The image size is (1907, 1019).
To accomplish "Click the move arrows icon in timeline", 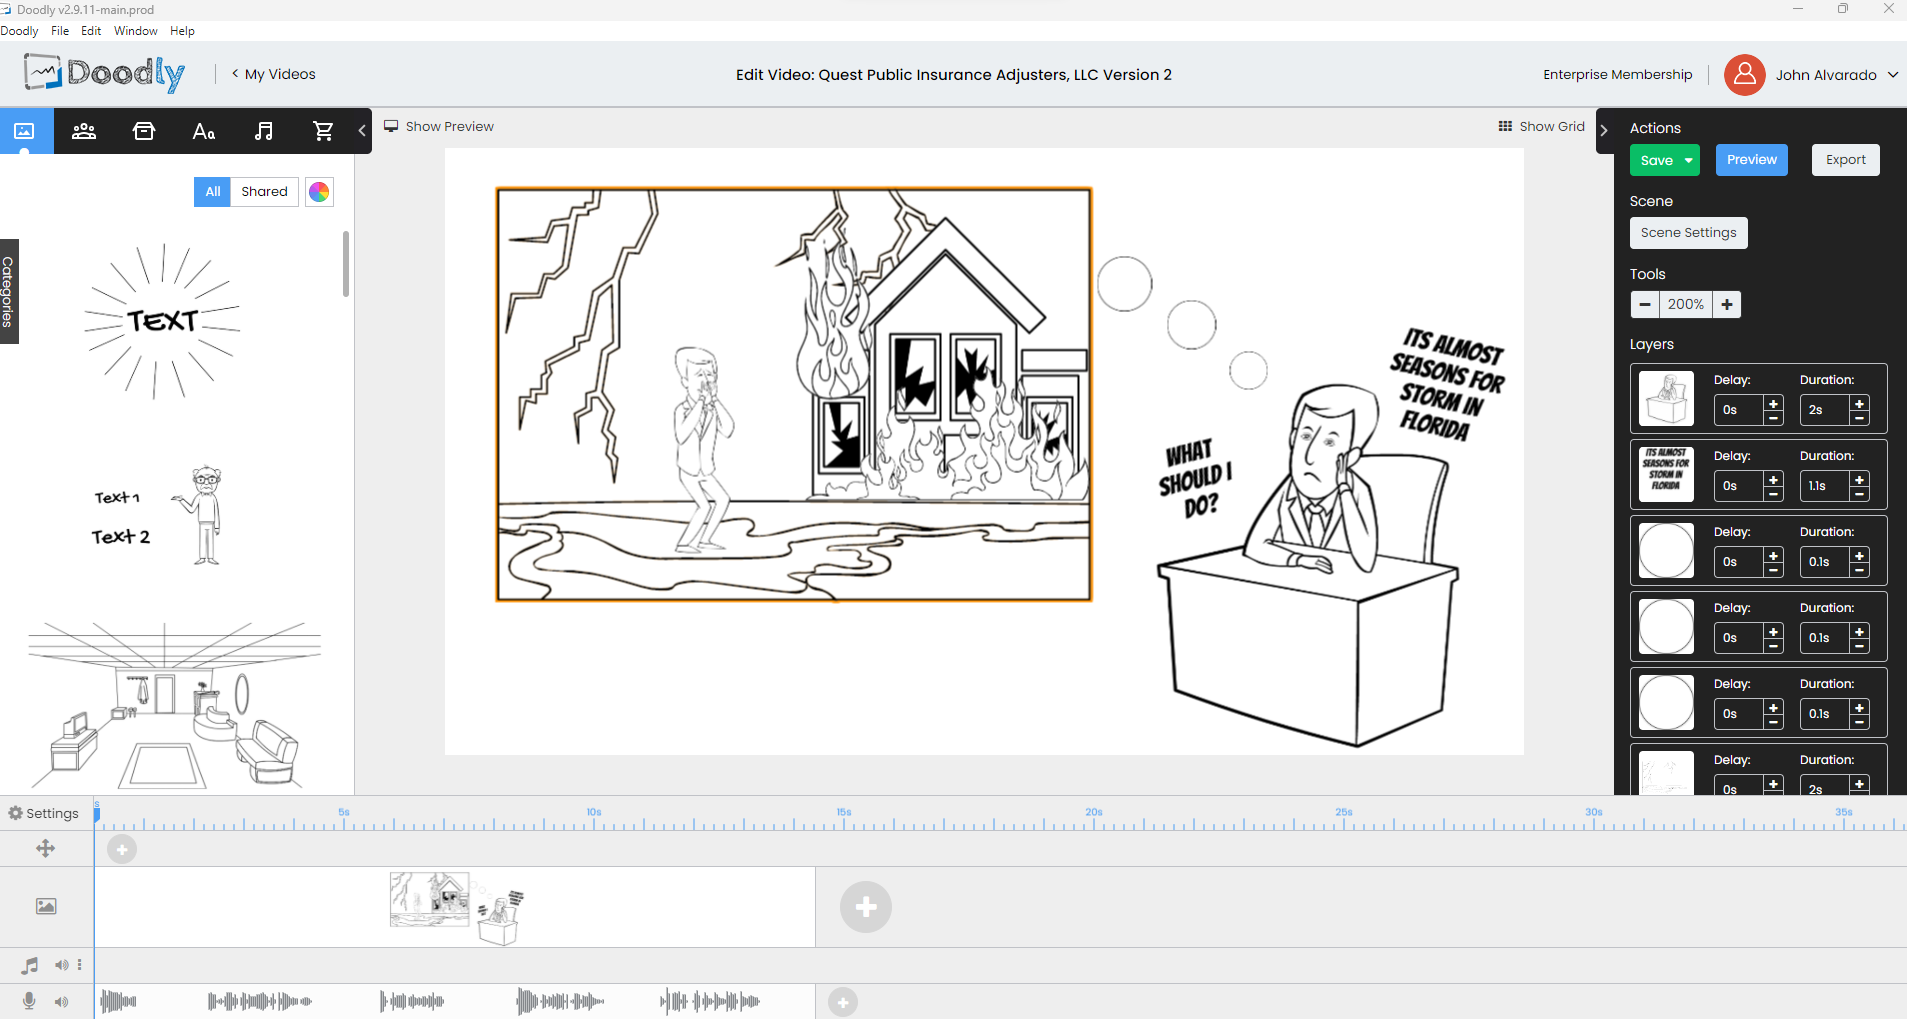I will coord(45,849).
